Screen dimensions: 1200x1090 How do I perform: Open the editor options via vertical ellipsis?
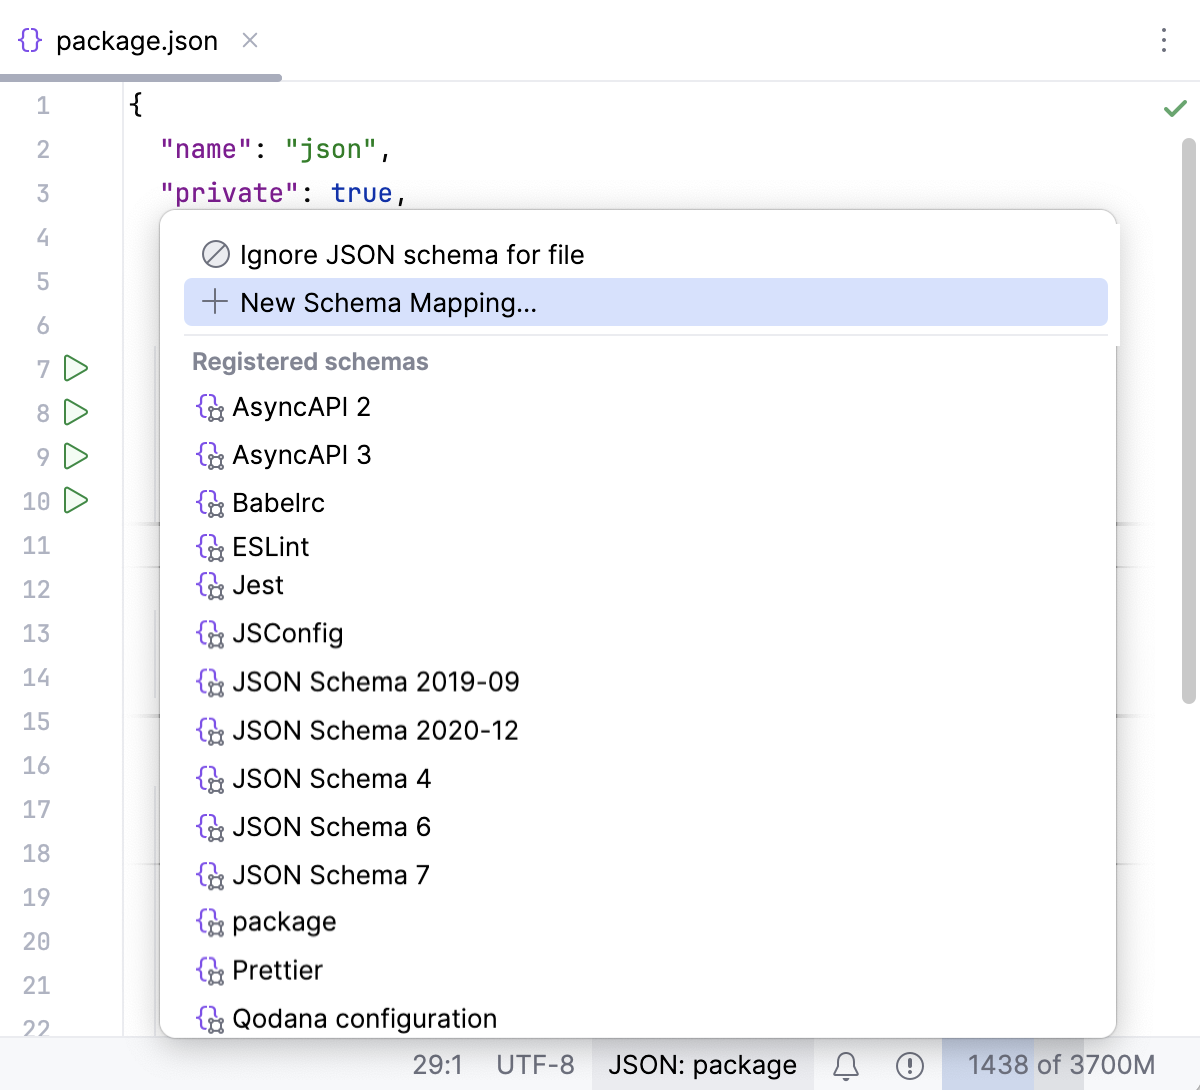pyautogui.click(x=1164, y=41)
